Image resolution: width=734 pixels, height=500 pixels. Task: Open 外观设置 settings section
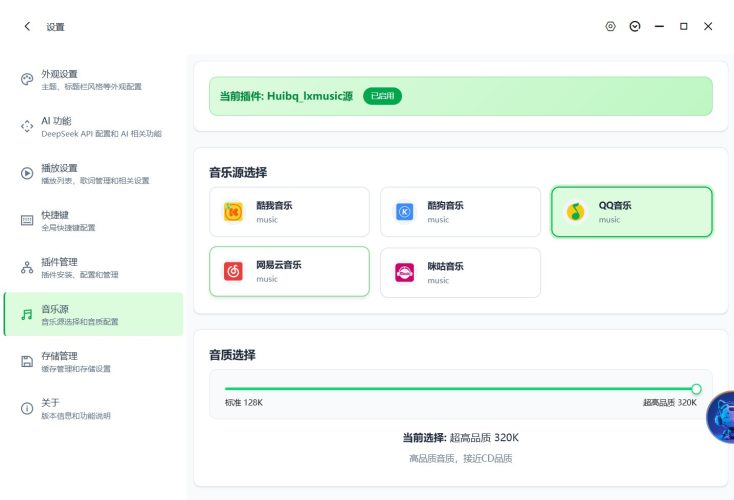(x=93, y=79)
